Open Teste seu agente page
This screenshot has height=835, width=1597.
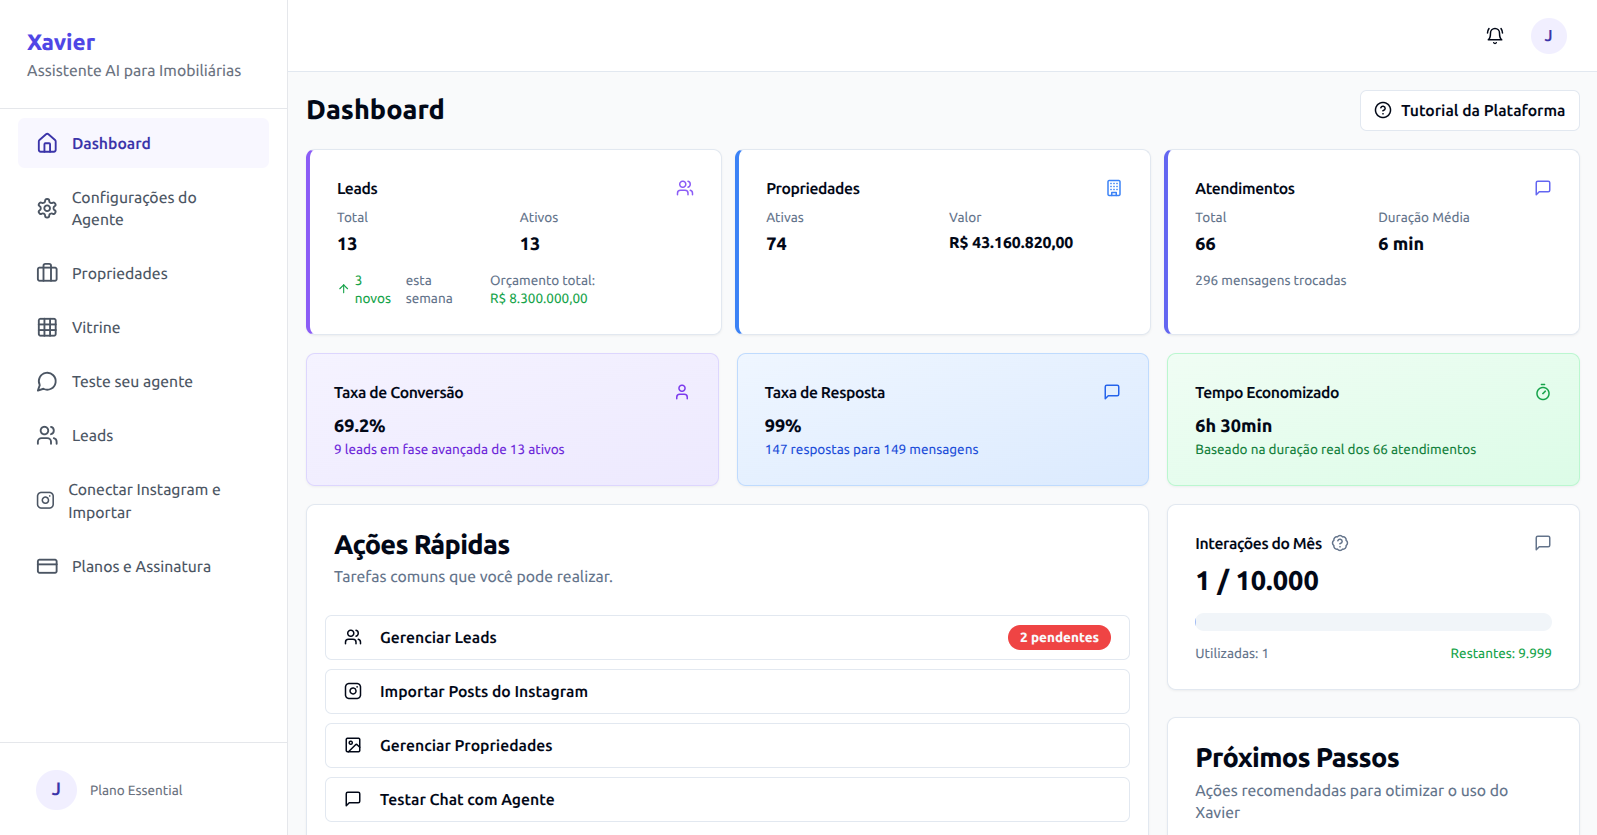point(143,381)
